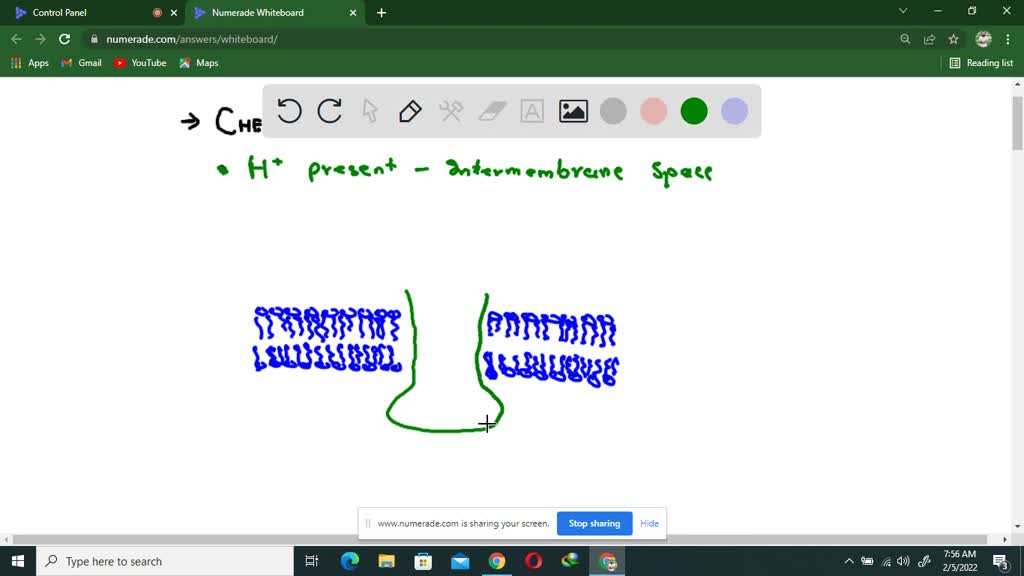Open a new browser tab
Viewport: 1024px width, 576px height.
coord(381,13)
